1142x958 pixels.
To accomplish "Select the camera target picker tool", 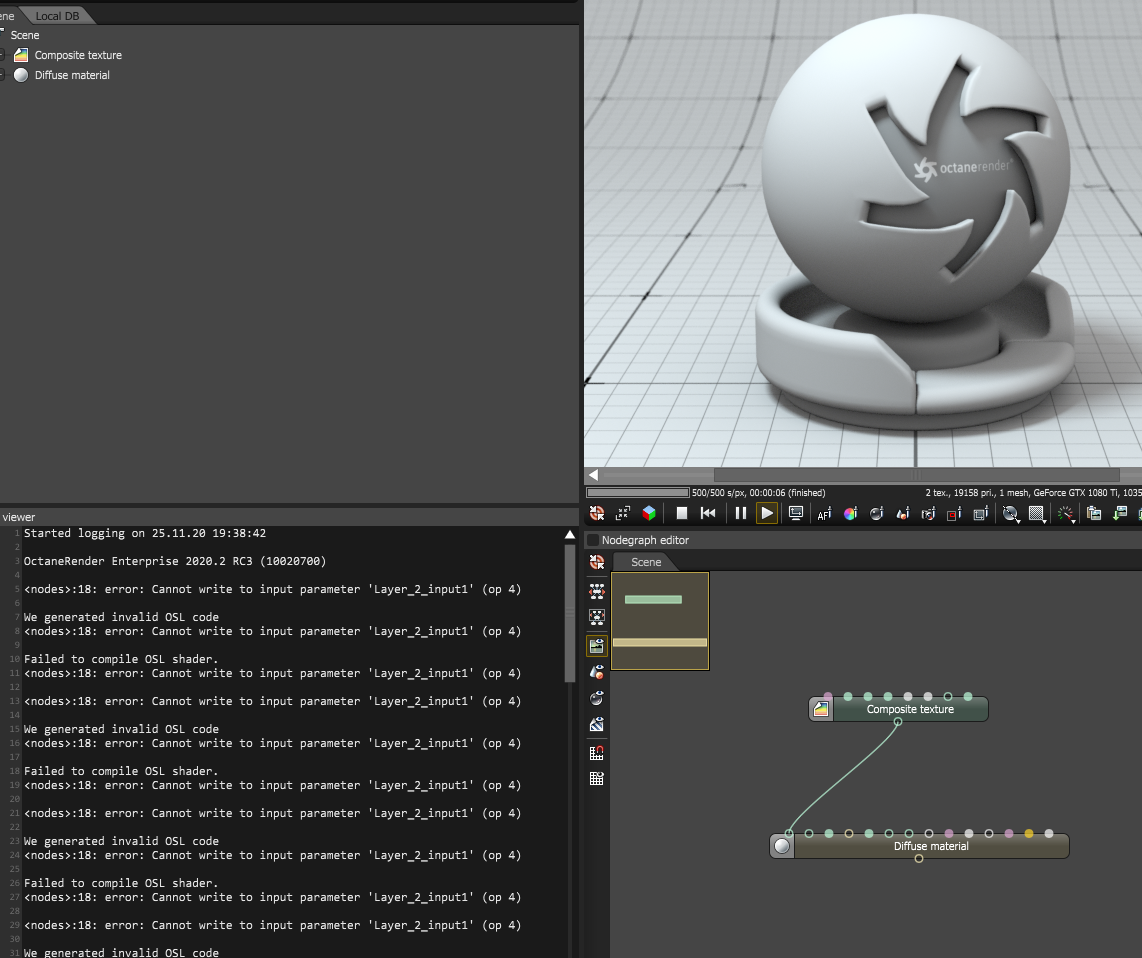I will point(928,514).
